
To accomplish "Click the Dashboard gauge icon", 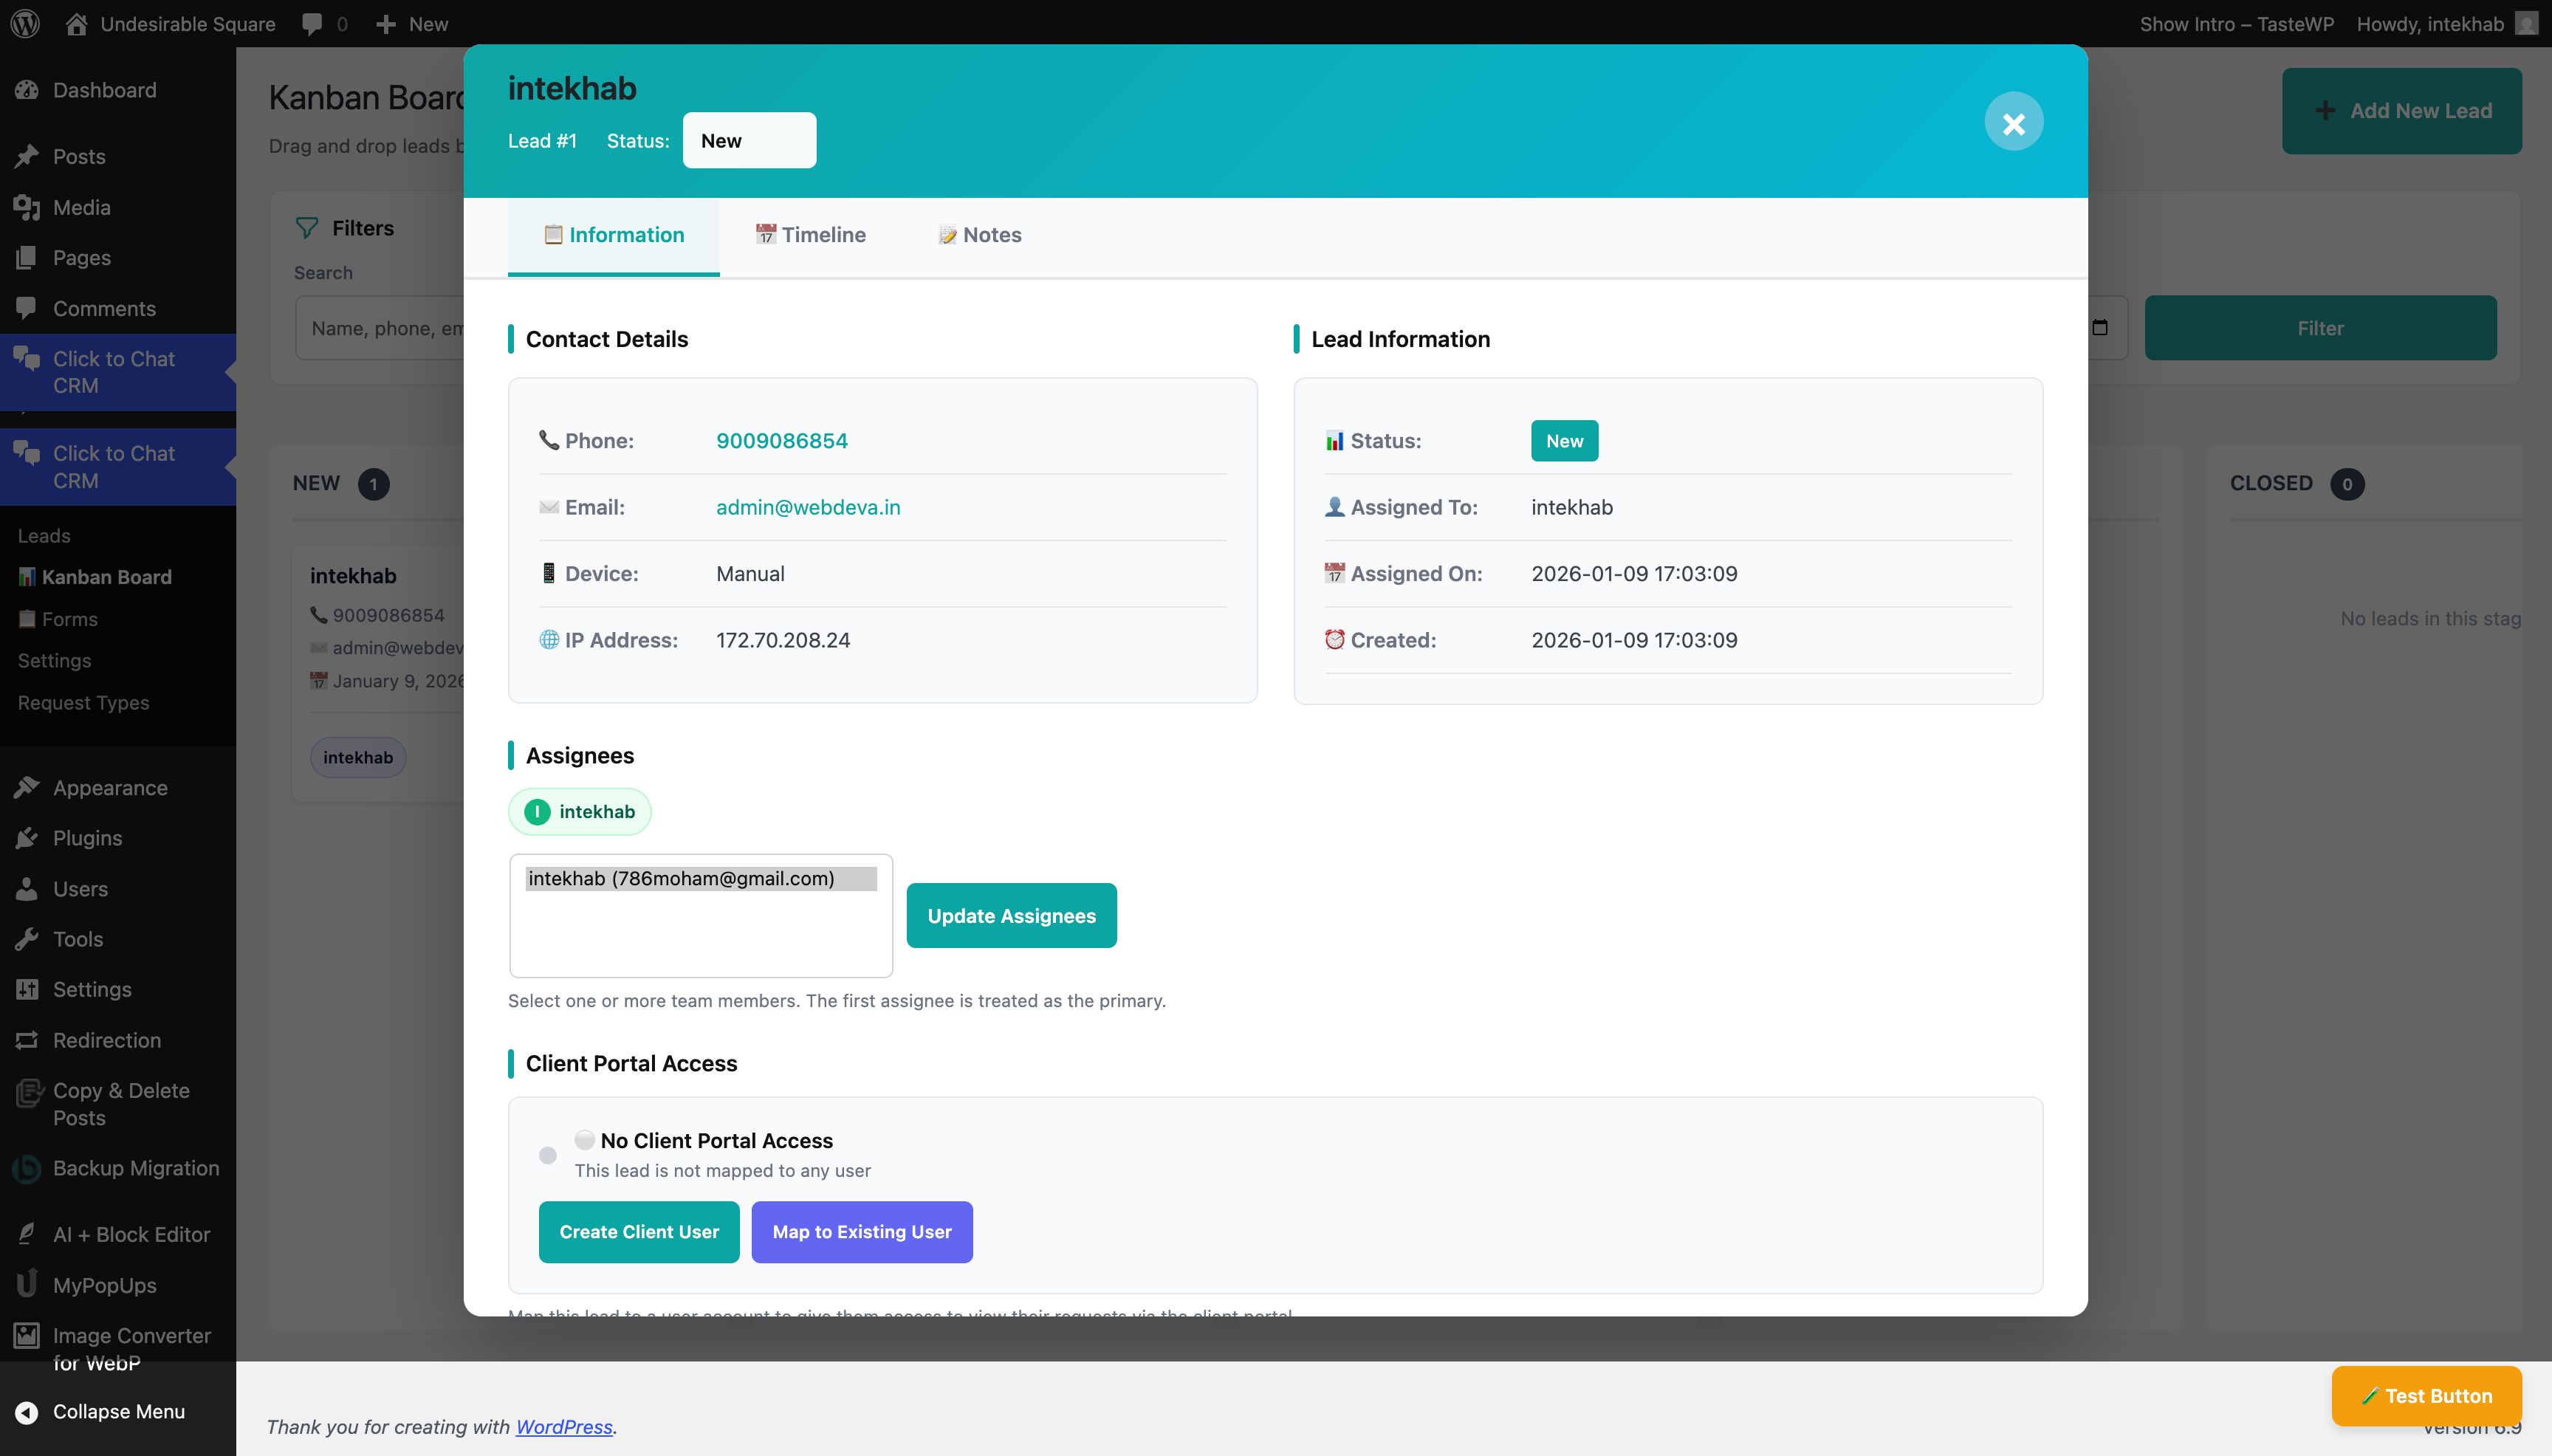I will (x=27, y=90).
